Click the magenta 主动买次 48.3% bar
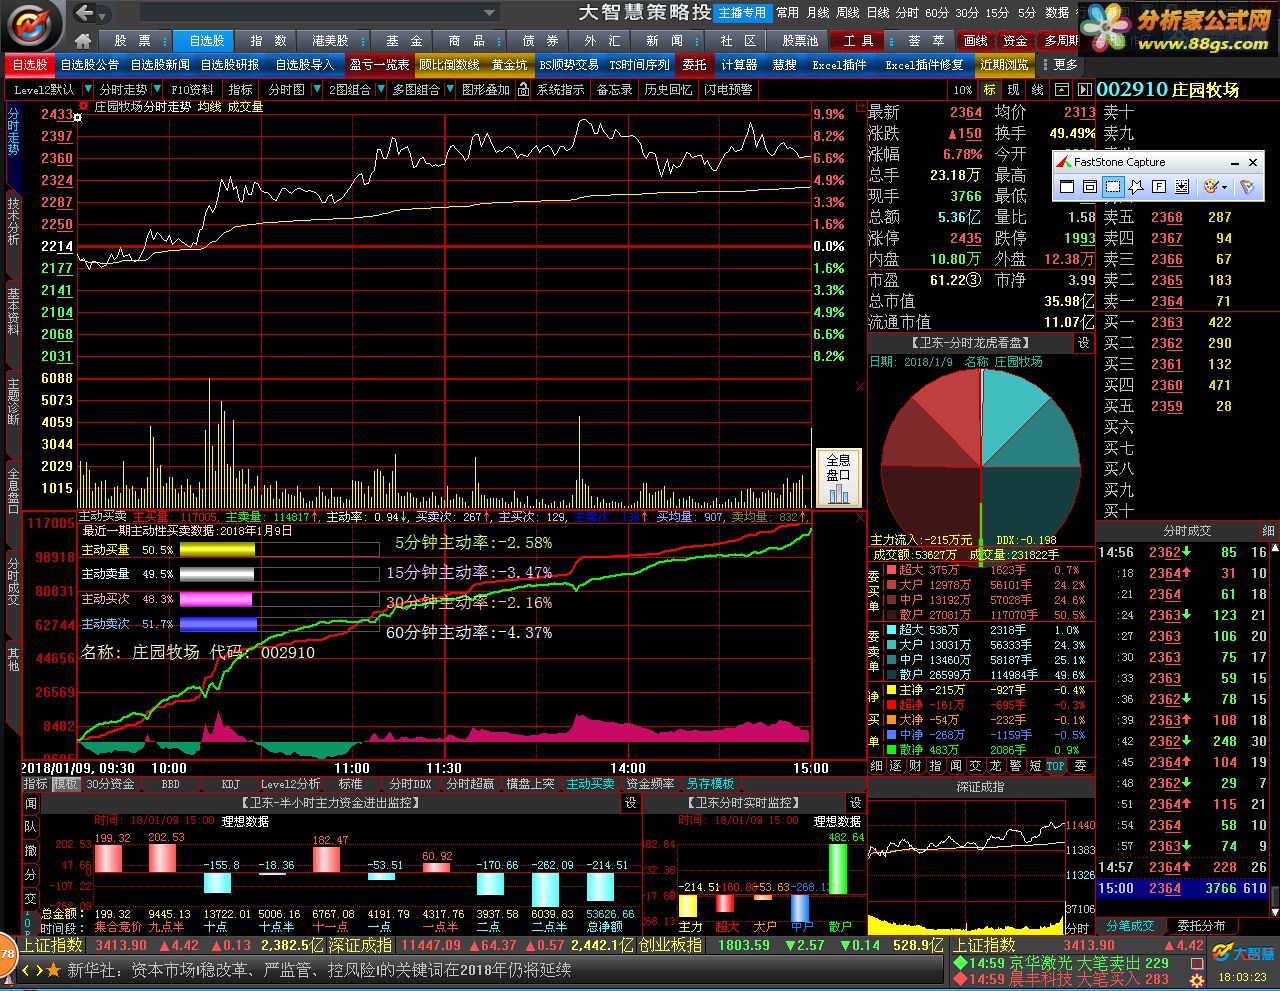This screenshot has height=991, width=1280. pos(215,599)
